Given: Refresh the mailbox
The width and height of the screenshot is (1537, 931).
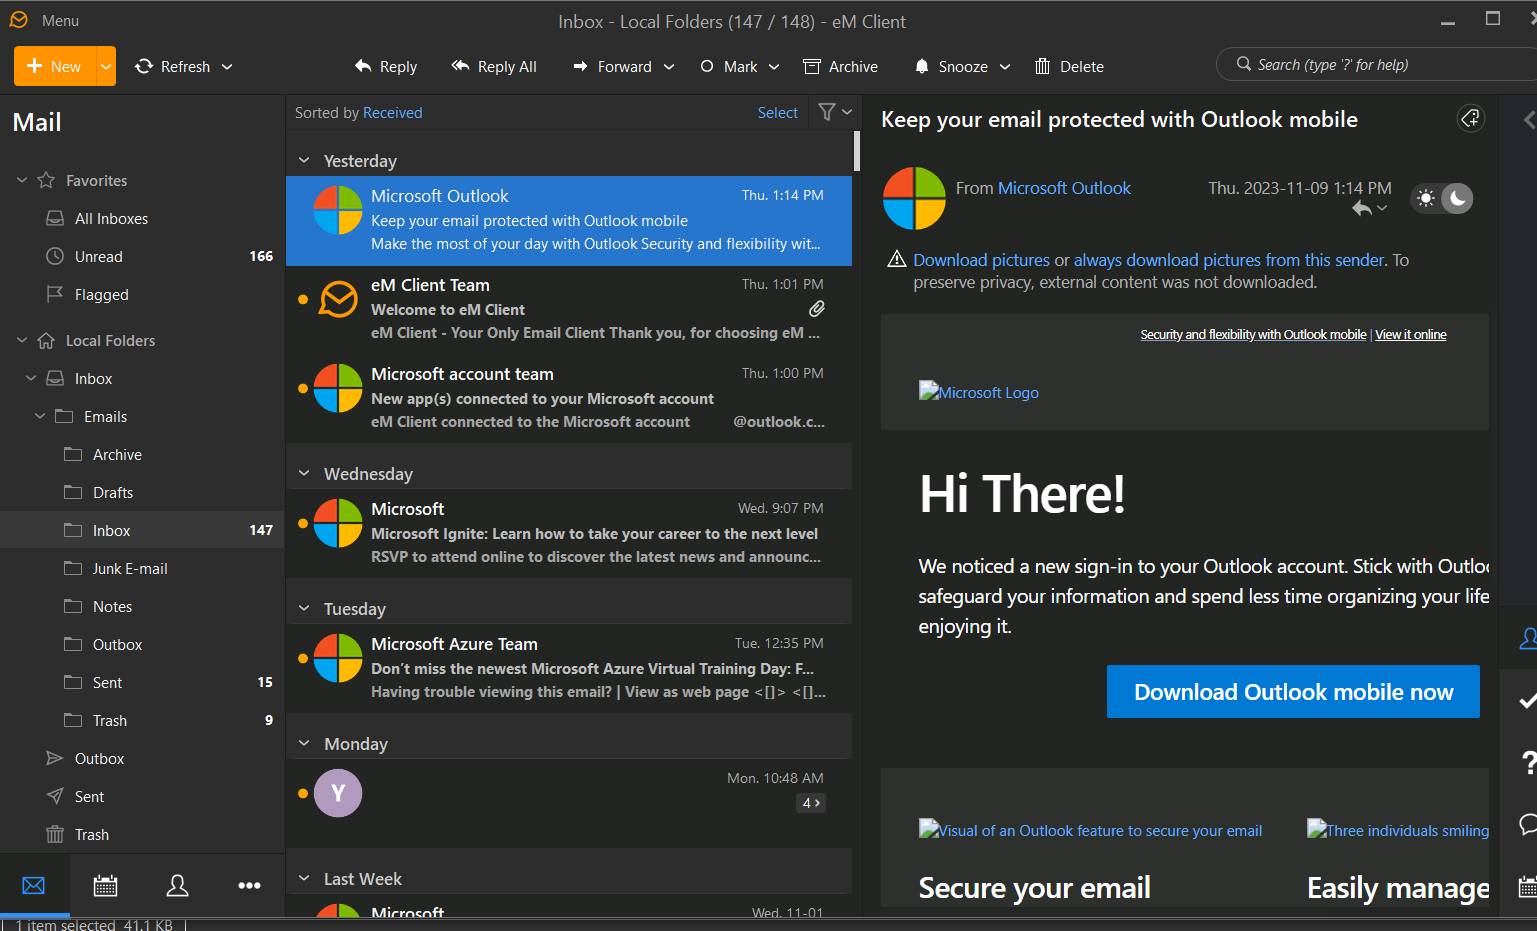Looking at the screenshot, I should coord(173,66).
